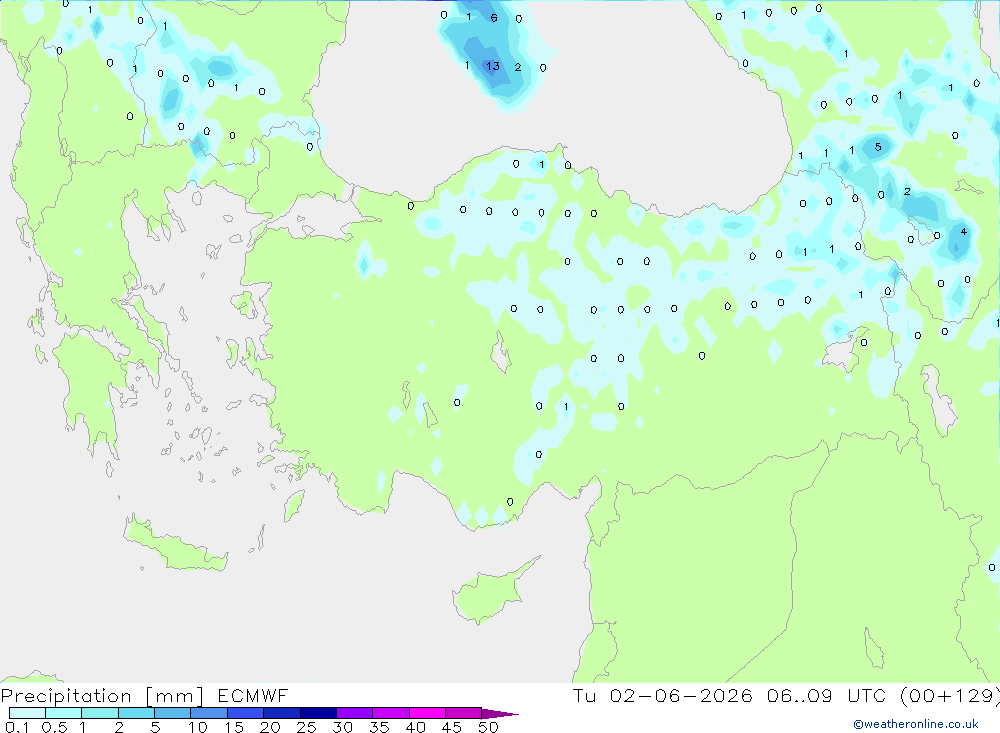Click the 'ECMWF' model label

[x=253, y=695]
